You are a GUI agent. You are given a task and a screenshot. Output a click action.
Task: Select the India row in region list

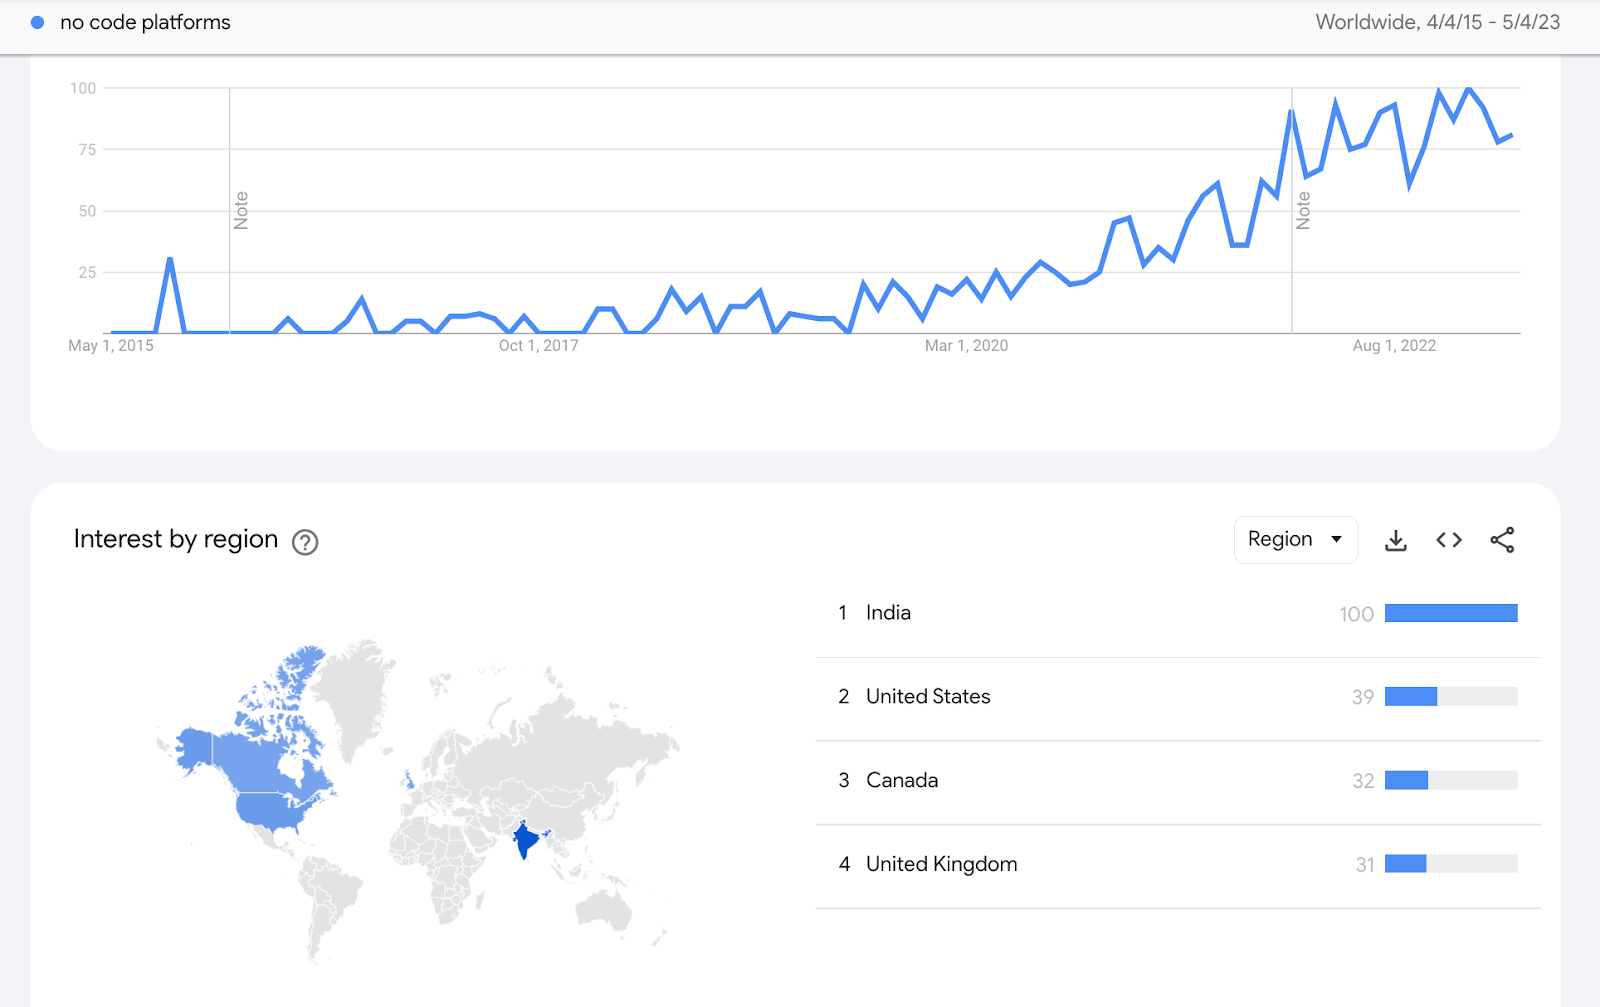[1178, 614]
